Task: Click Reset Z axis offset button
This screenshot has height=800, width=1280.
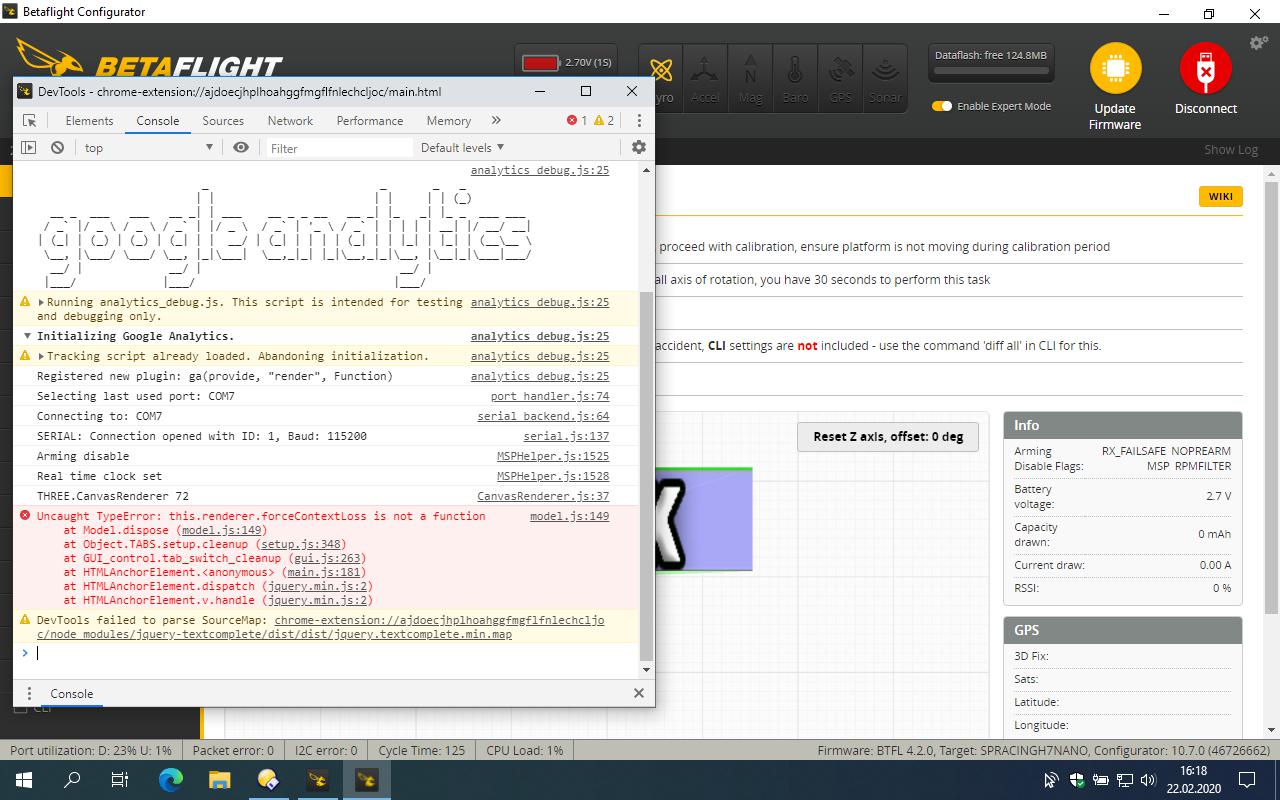Action: click(887, 437)
